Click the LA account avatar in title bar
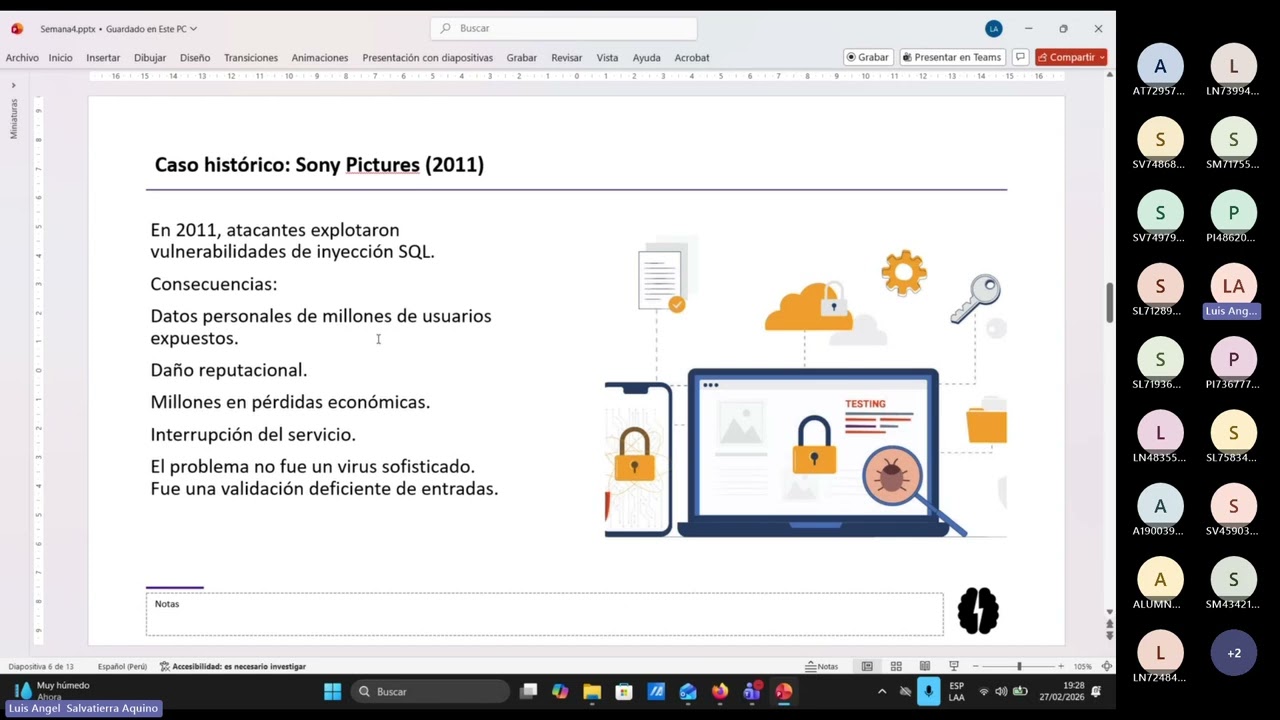 pyautogui.click(x=993, y=28)
